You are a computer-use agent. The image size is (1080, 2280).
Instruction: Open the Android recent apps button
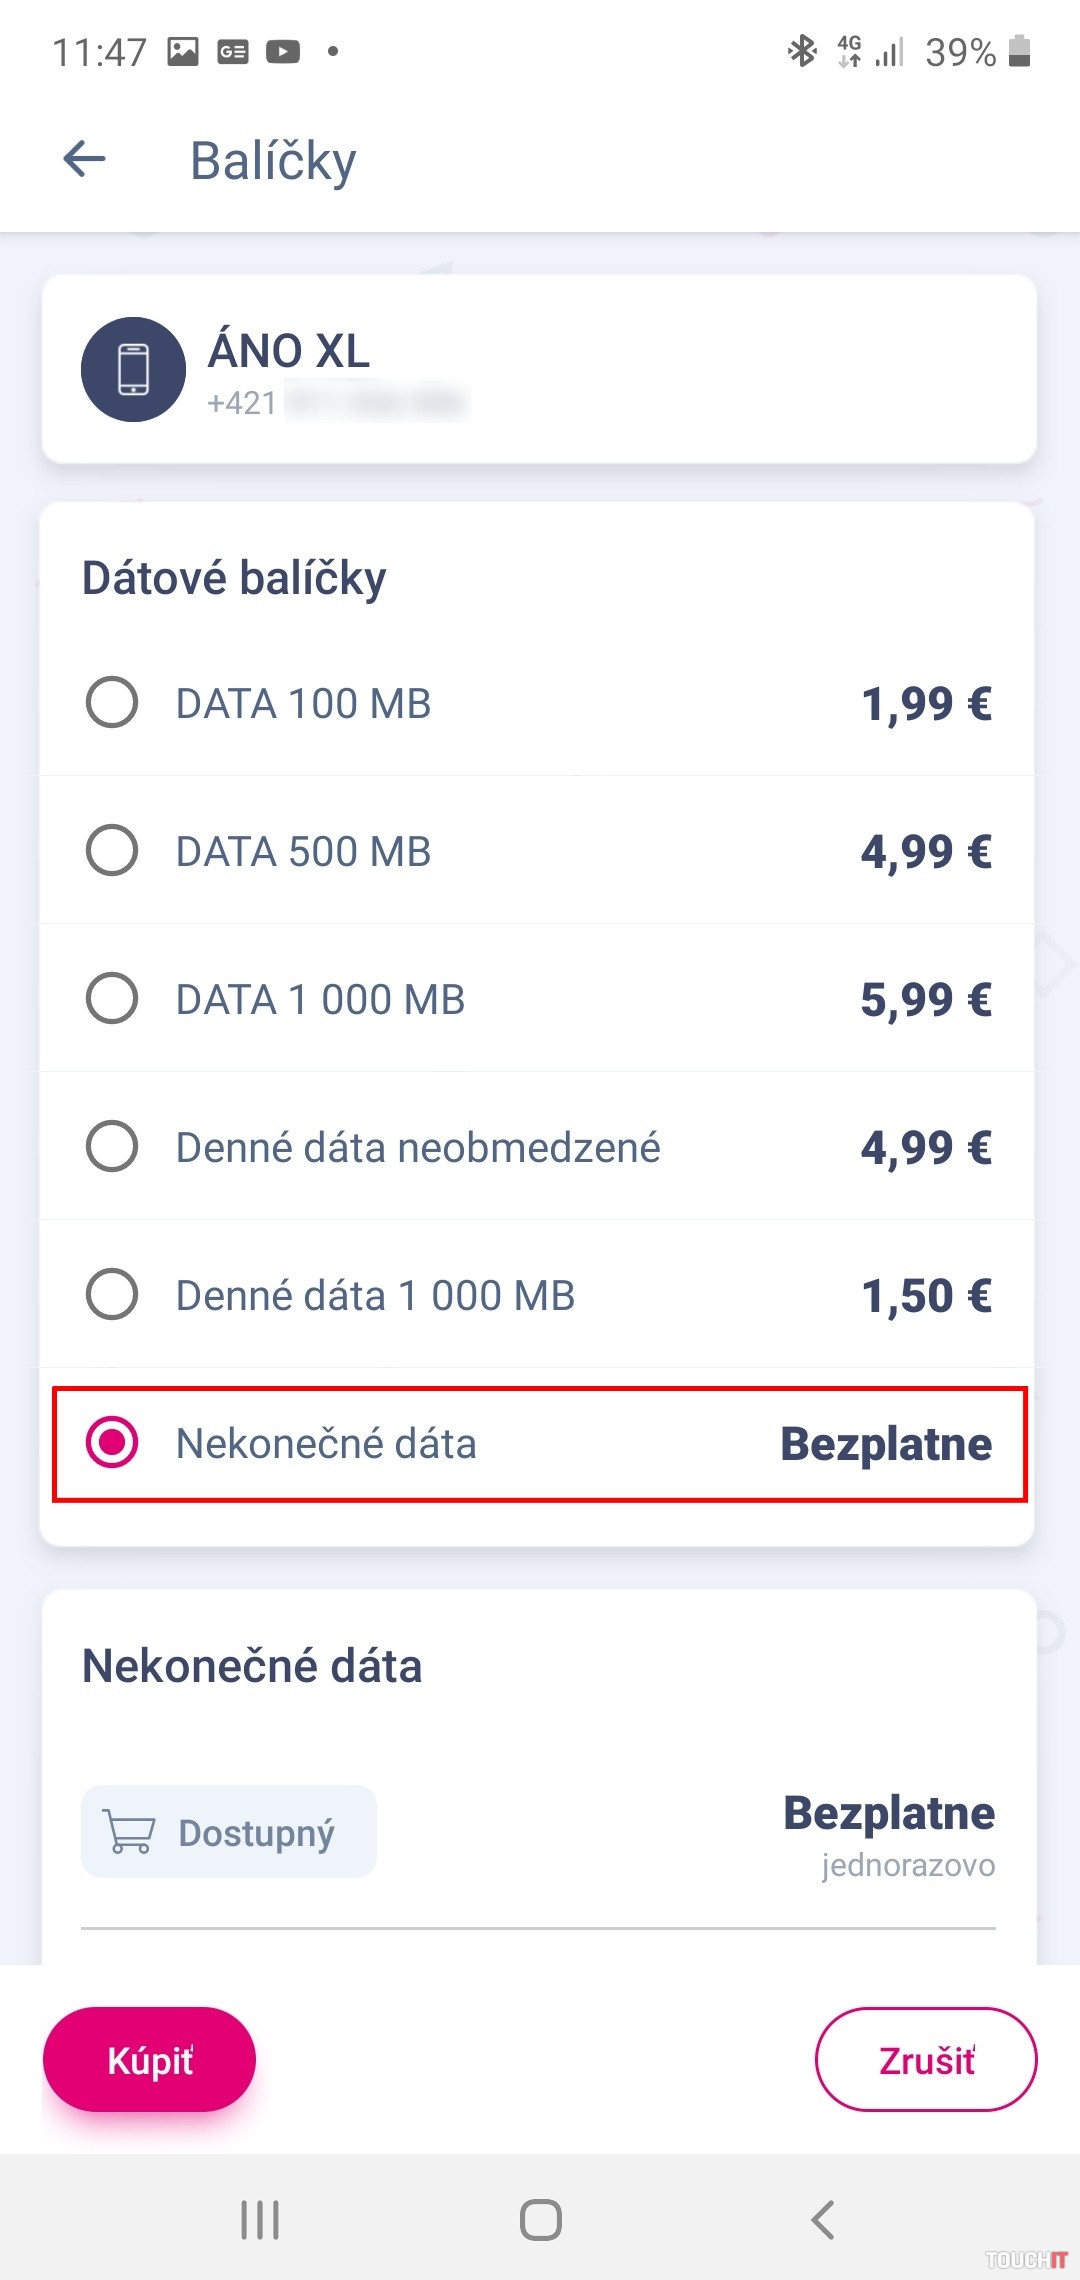click(260, 2220)
